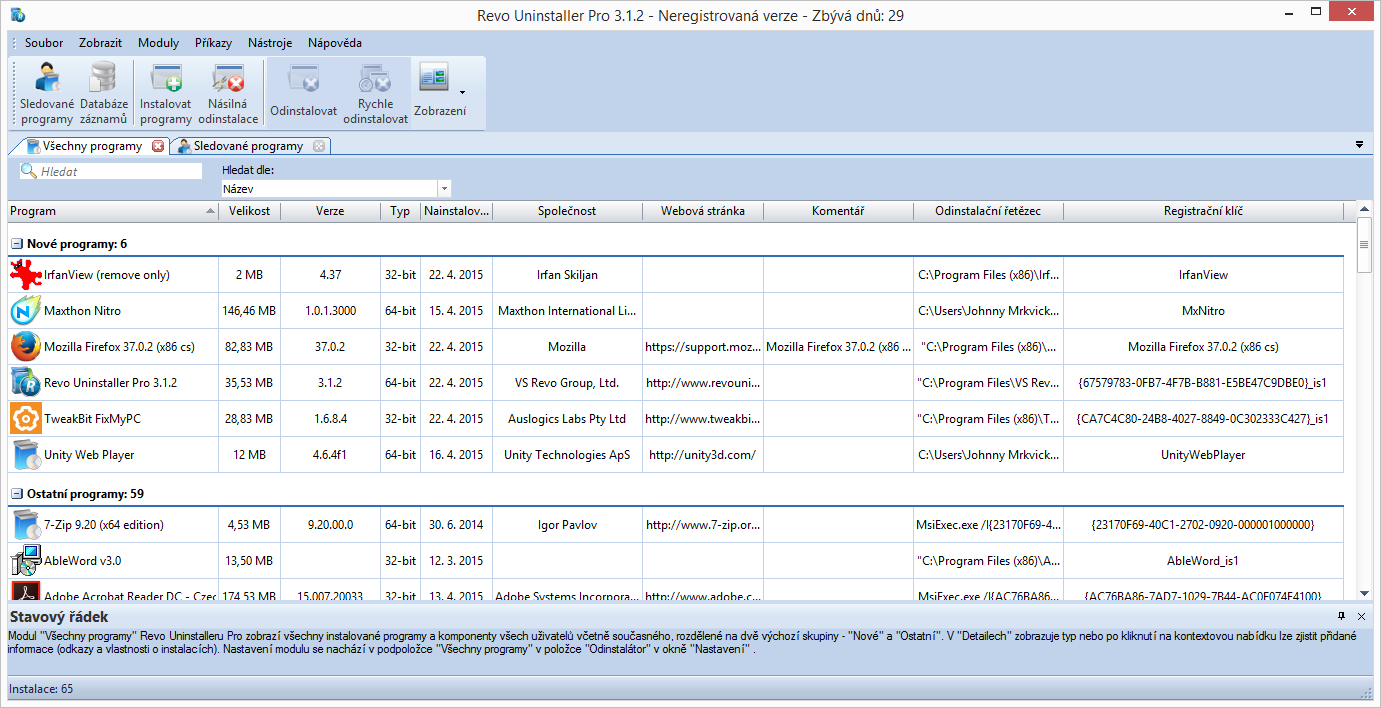Close the Všechny programy tab
This screenshot has width=1381, height=708.
157,146
